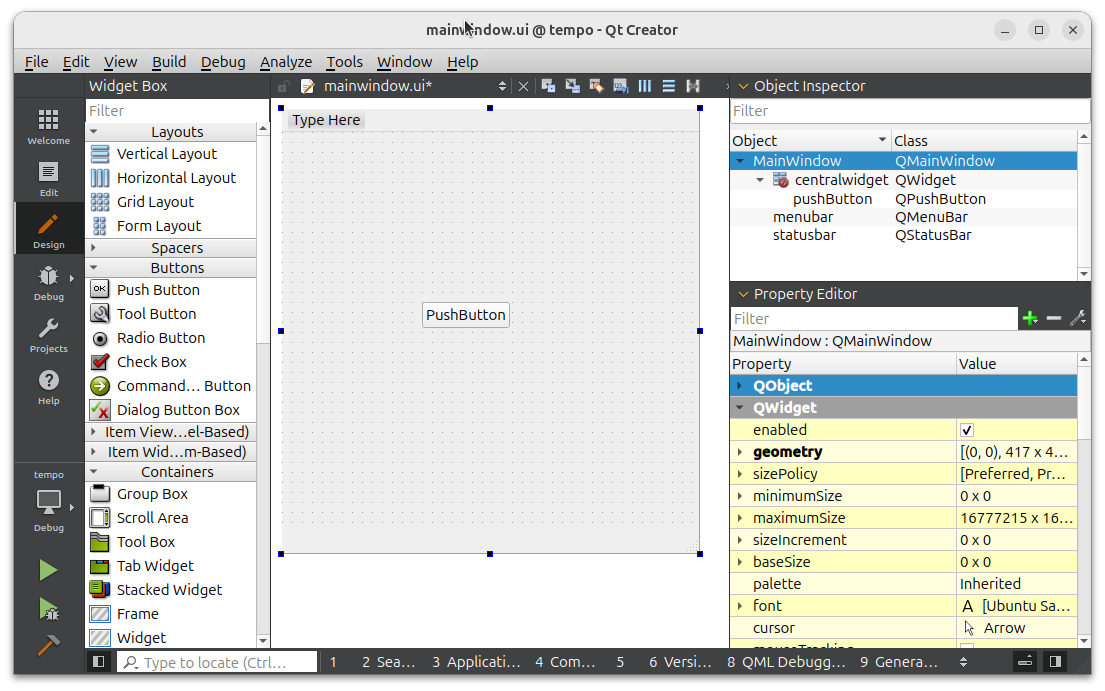This screenshot has height=691, width=1105.
Task: Select Vertical Layout in Widget Box
Action: pos(167,154)
